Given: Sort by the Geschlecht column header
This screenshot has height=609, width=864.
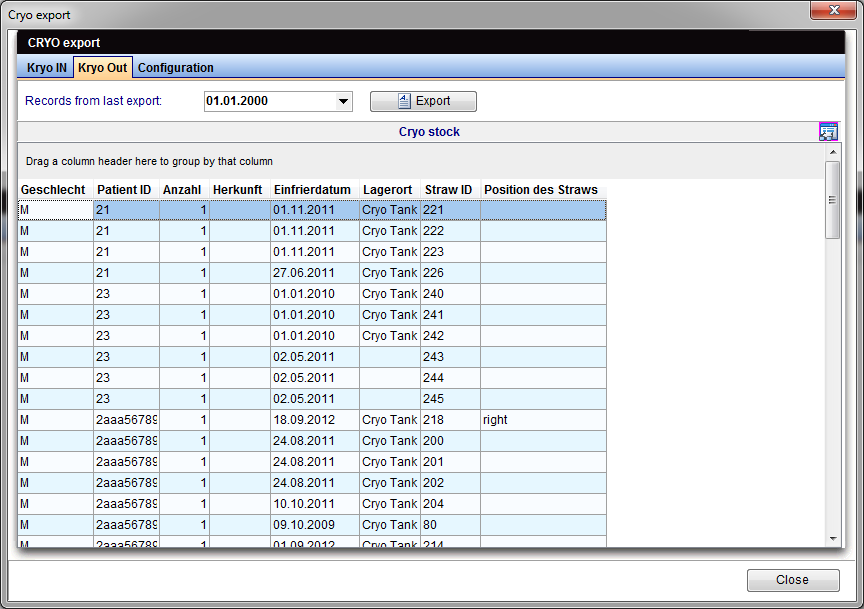Looking at the screenshot, I should coord(56,190).
